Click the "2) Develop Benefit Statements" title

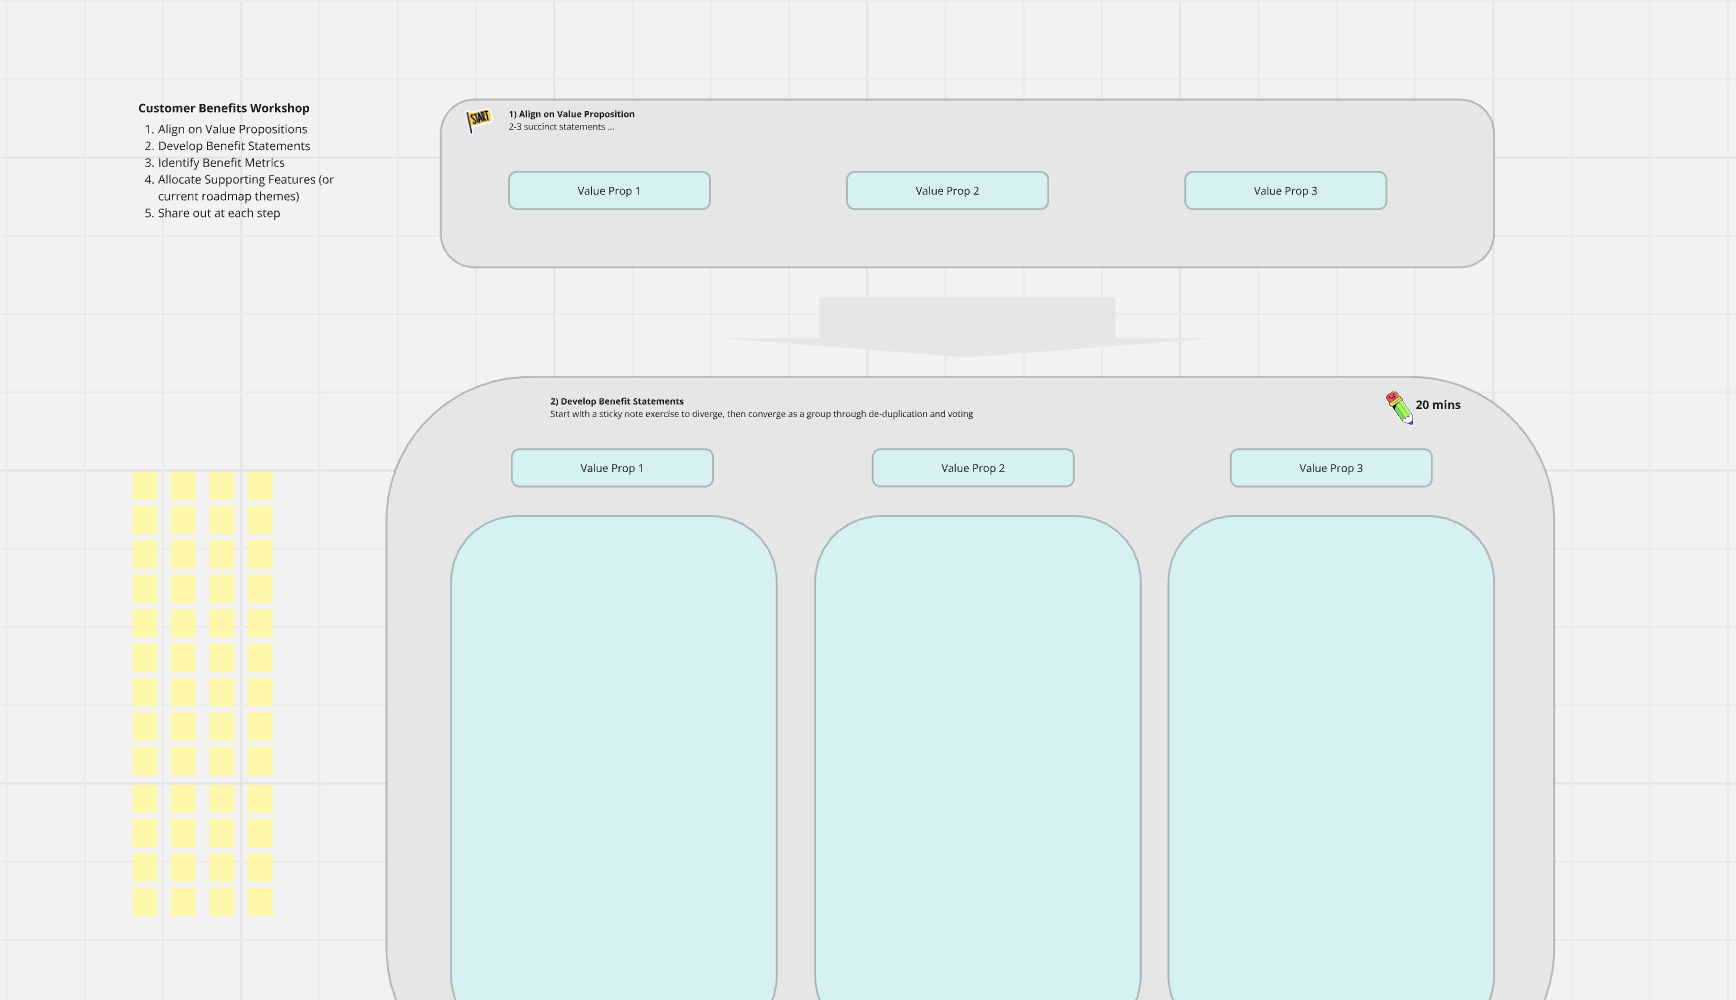[x=617, y=401]
